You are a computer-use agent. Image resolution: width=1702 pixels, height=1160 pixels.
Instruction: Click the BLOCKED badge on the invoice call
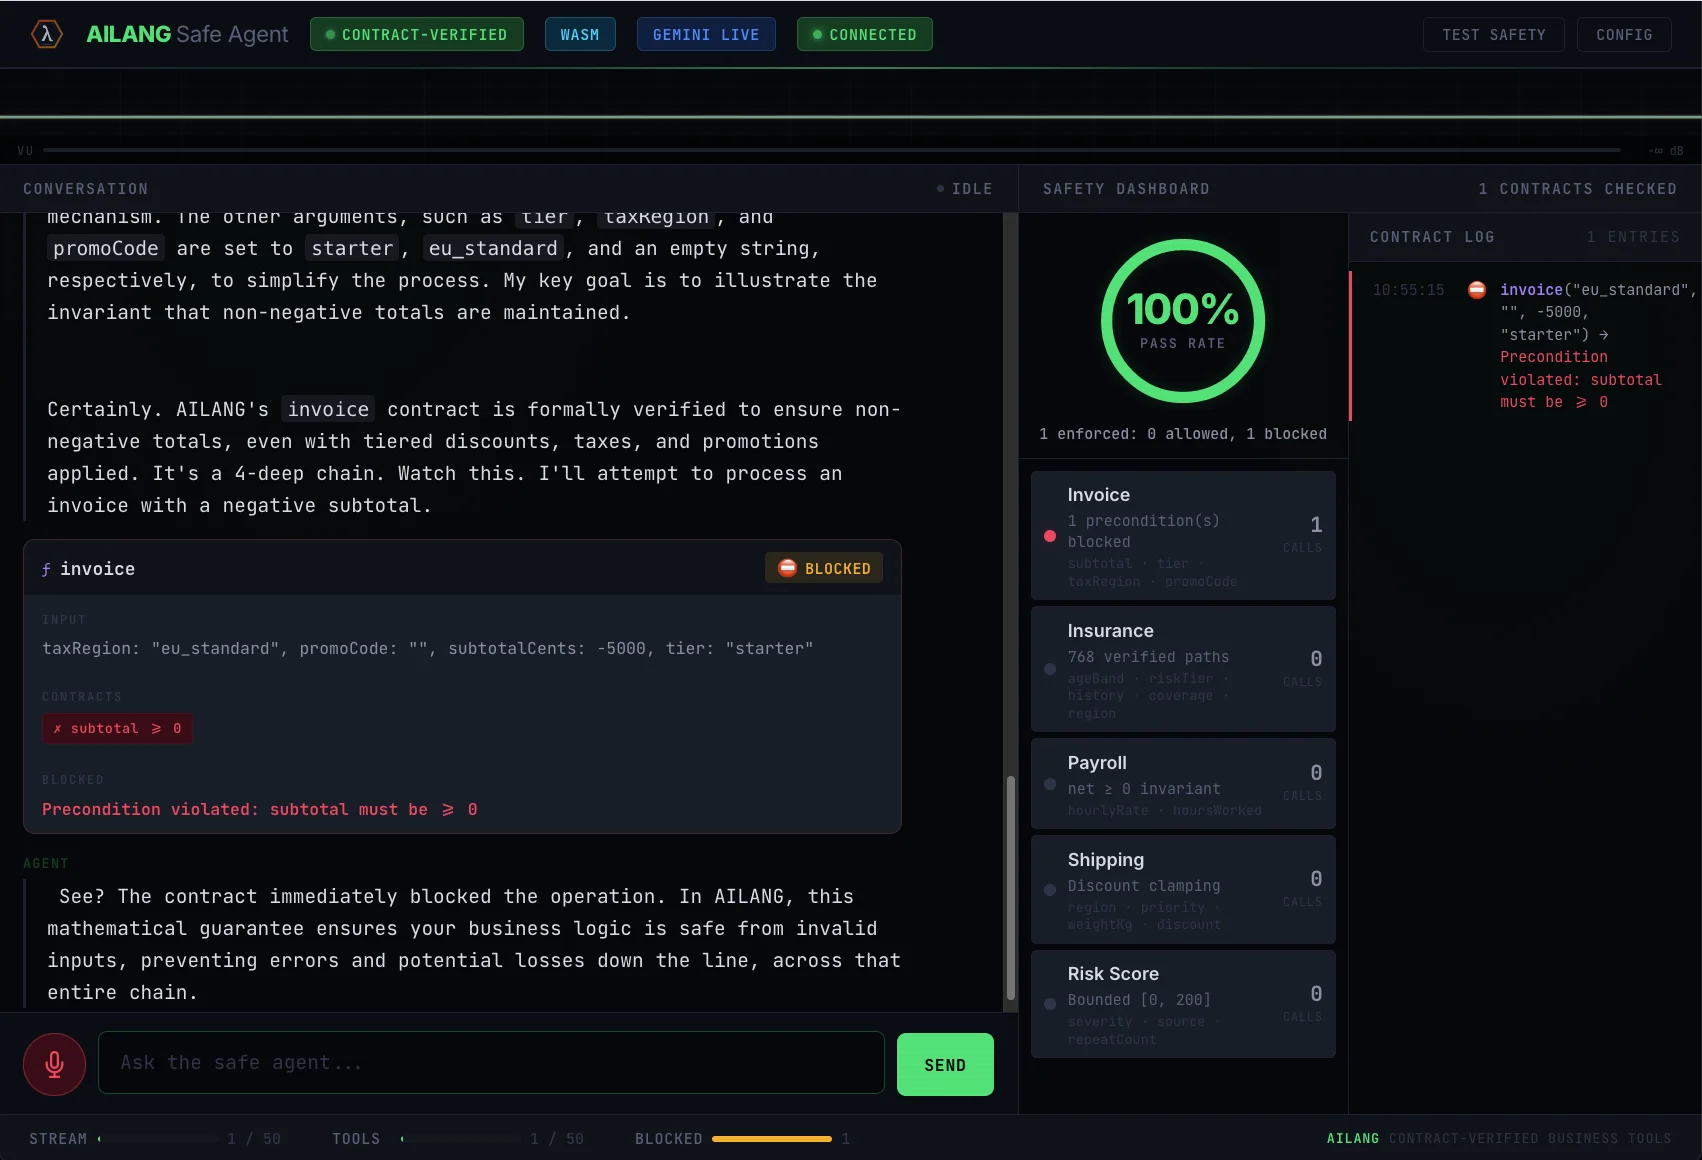[822, 567]
